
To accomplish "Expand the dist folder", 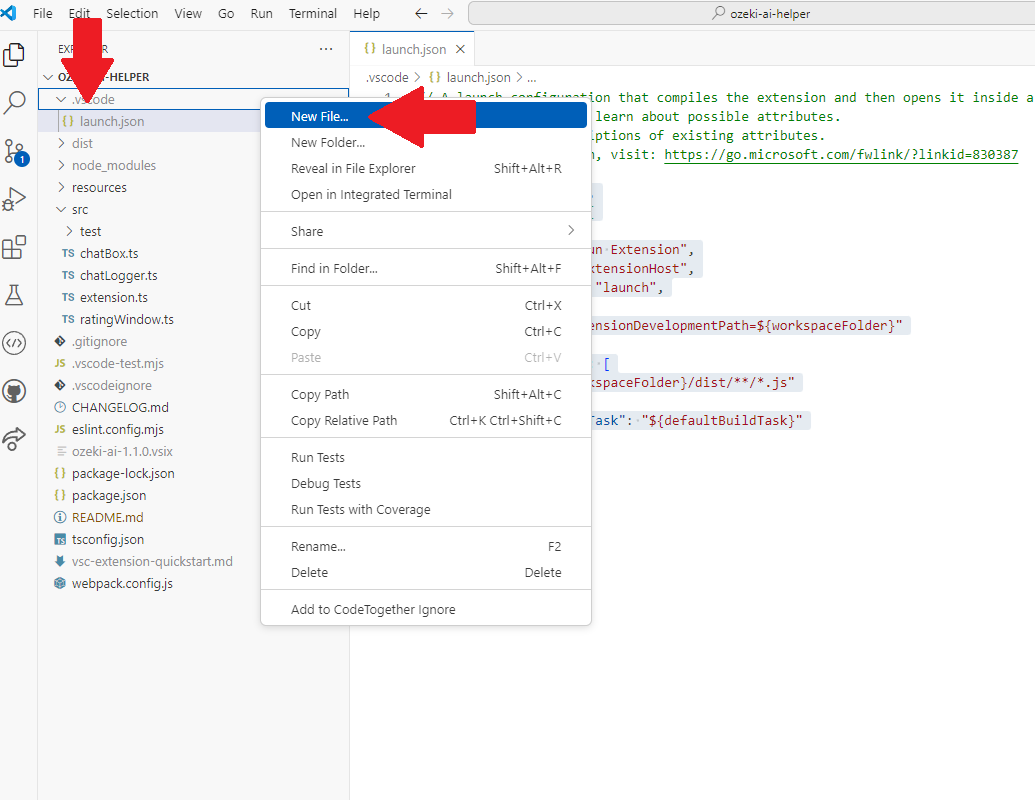I will coord(61,143).
